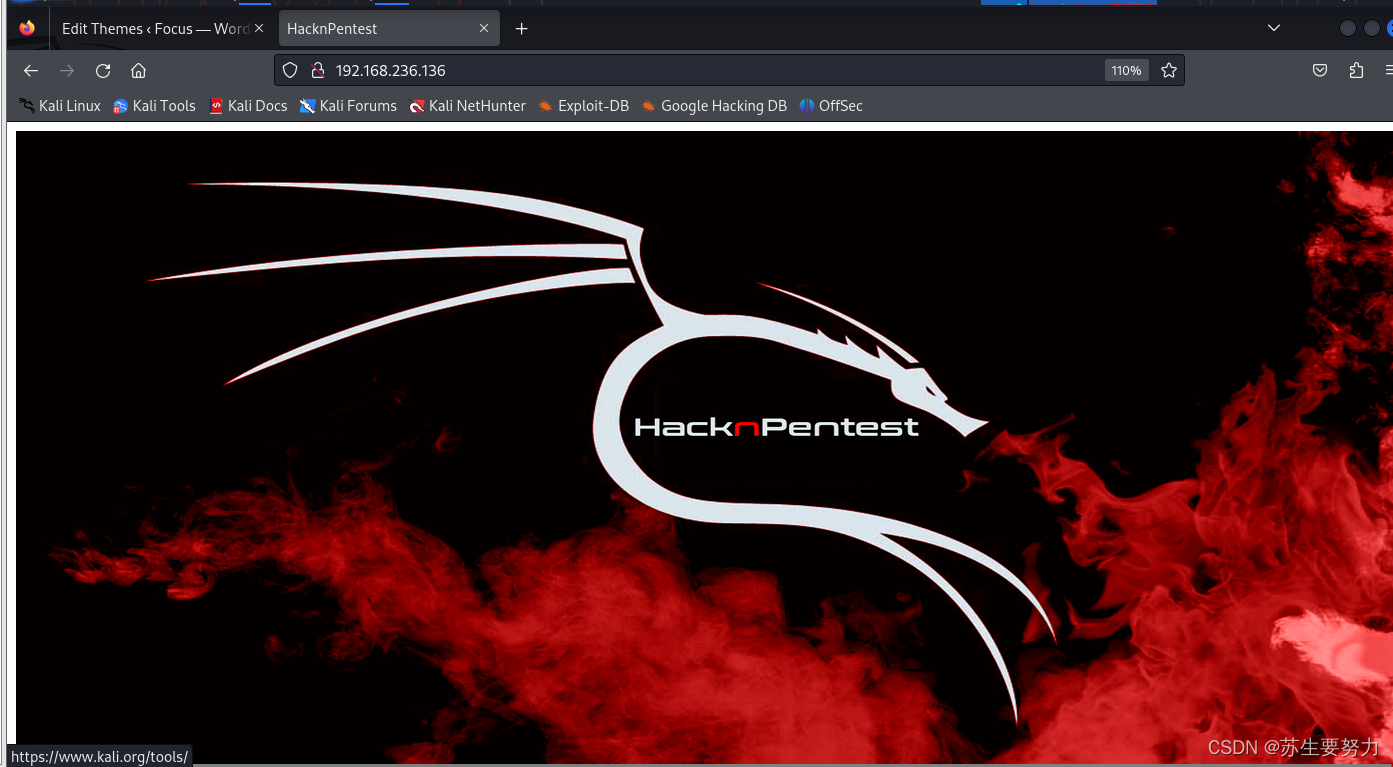1393x767 pixels.
Task: Open the Kali Tools bookmark
Action: pos(154,105)
